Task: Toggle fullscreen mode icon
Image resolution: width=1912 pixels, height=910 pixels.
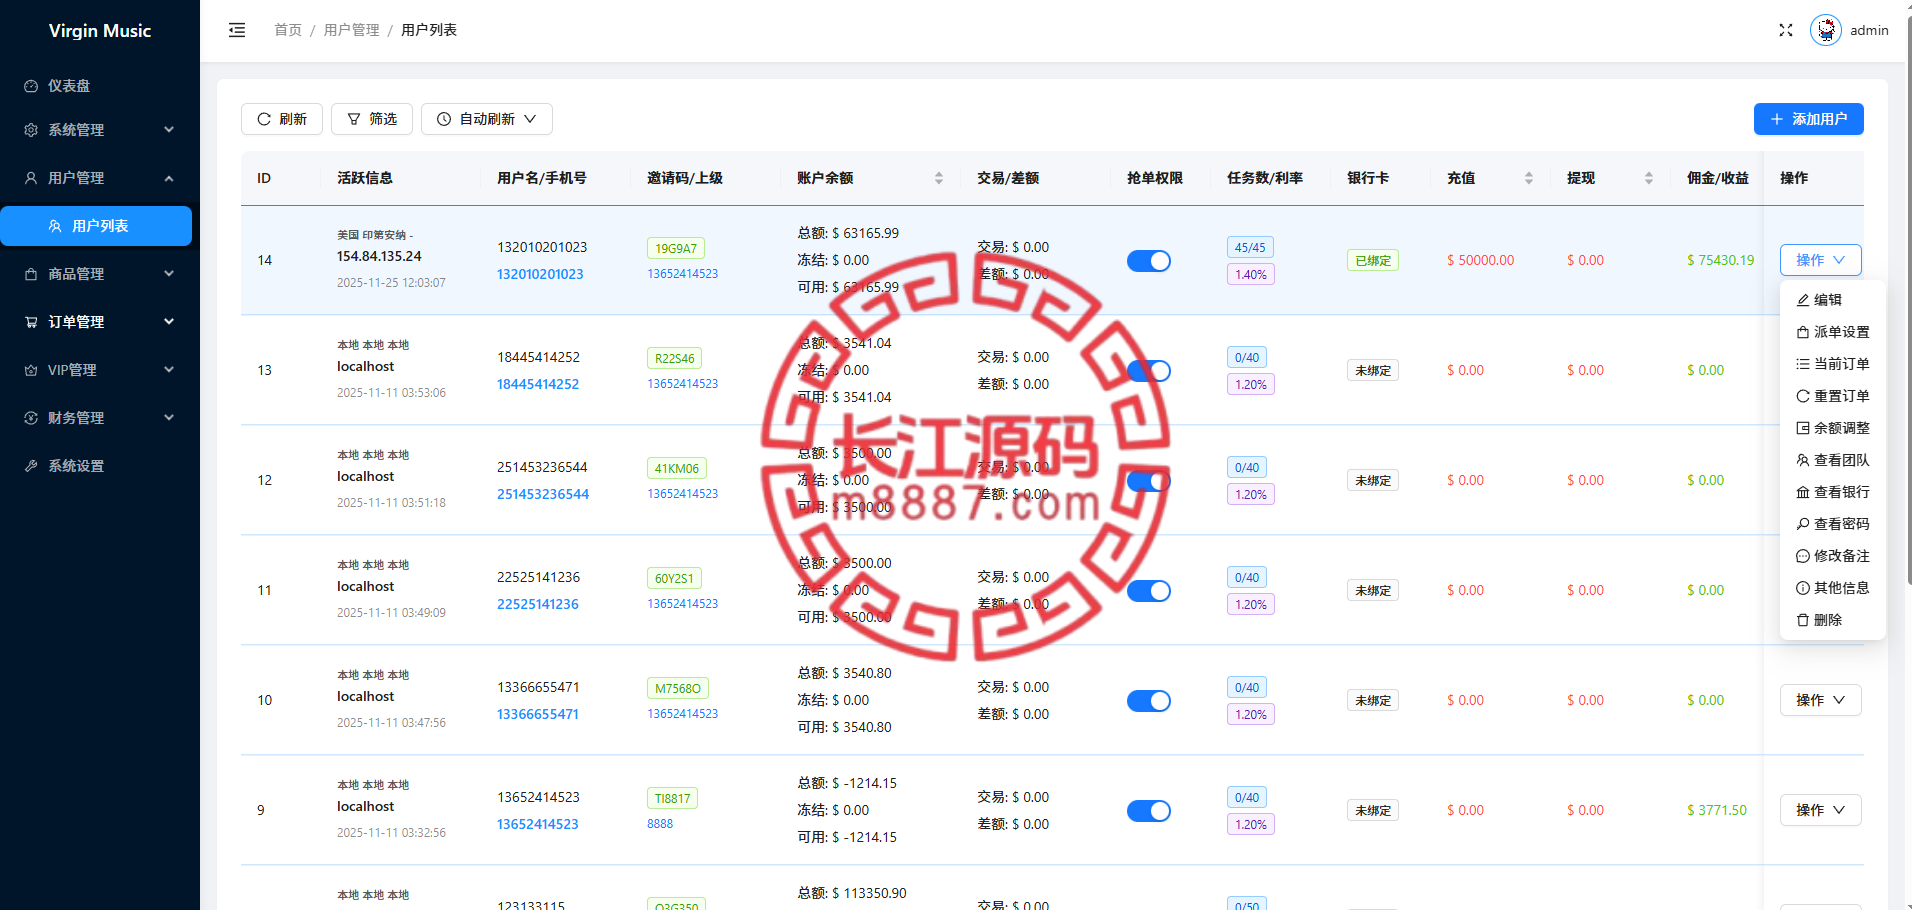Action: (x=1786, y=30)
